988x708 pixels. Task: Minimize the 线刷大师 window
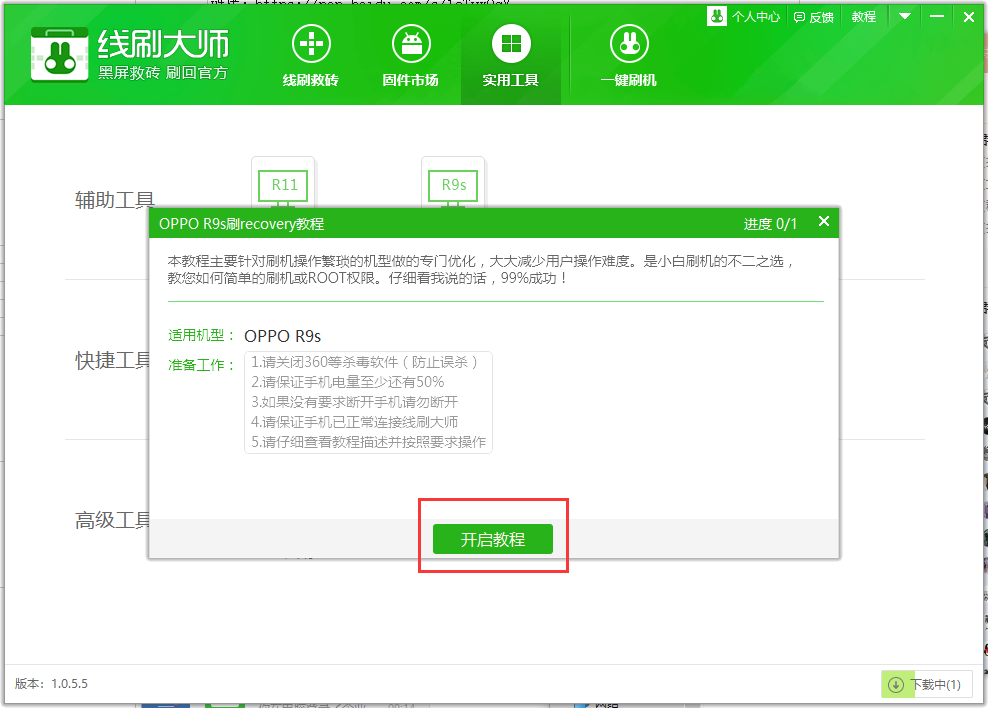937,16
